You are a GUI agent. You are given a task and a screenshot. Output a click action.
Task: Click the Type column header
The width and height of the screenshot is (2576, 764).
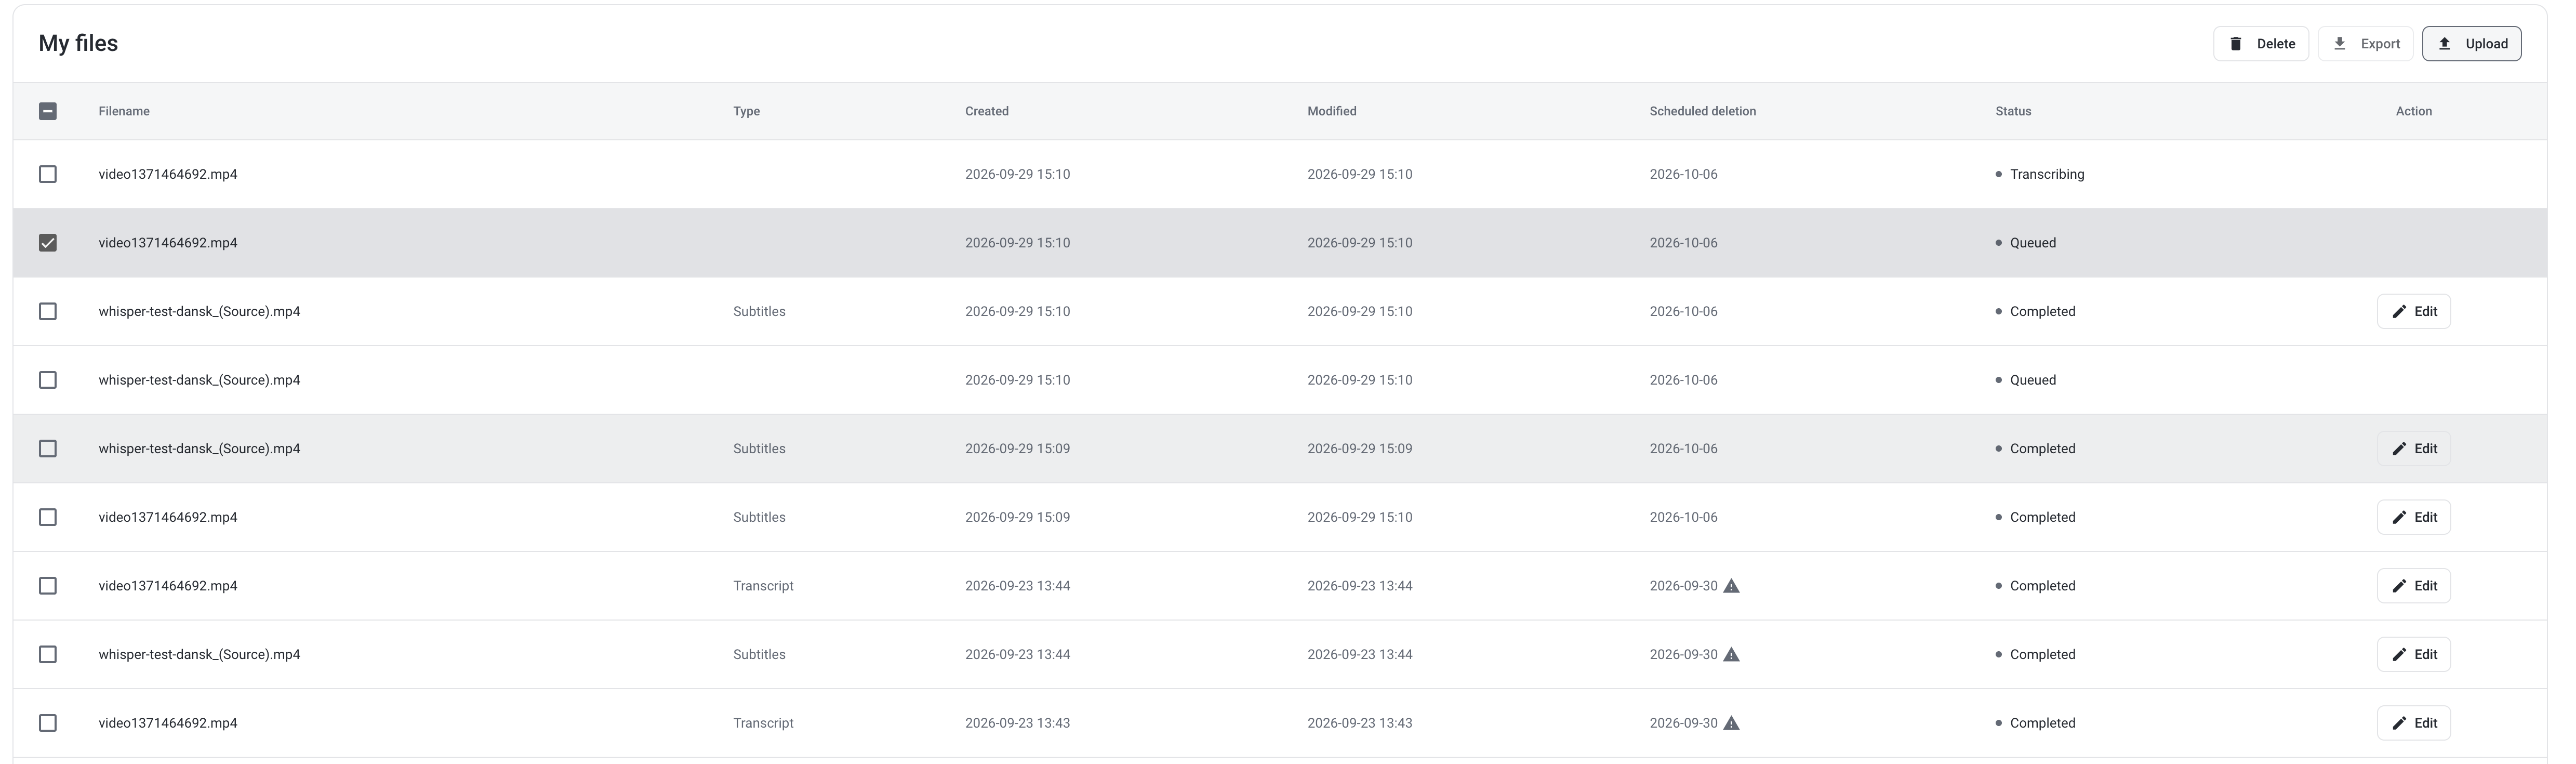pyautogui.click(x=746, y=111)
